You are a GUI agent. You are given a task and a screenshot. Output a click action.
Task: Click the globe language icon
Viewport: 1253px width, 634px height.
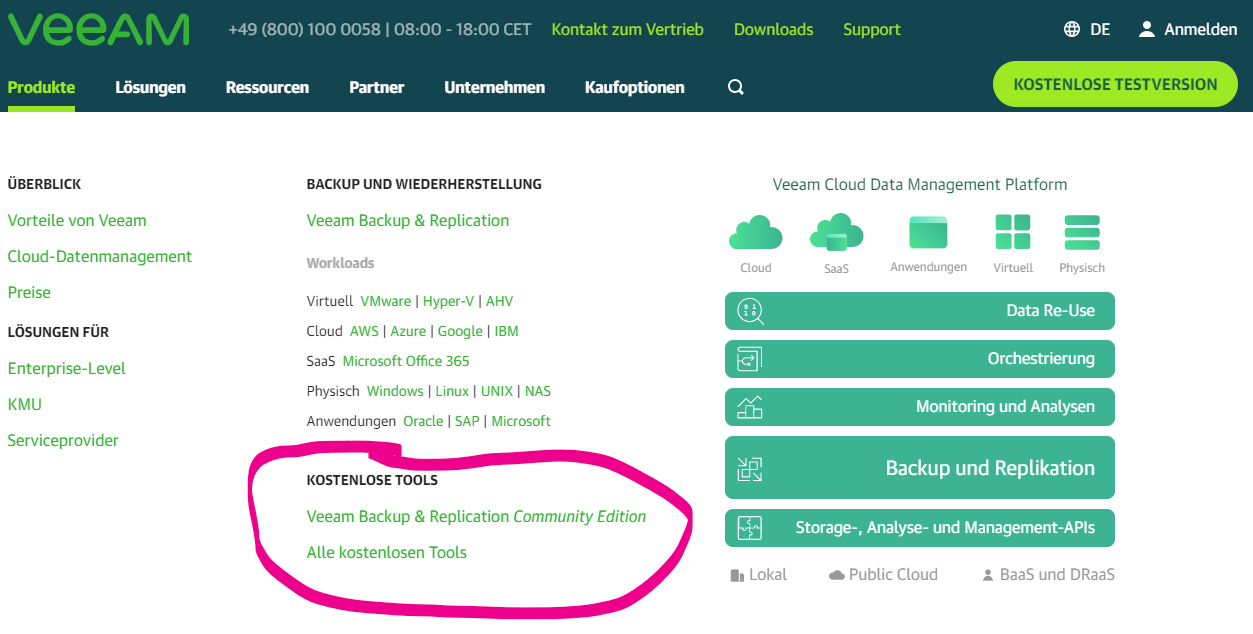(x=1072, y=29)
